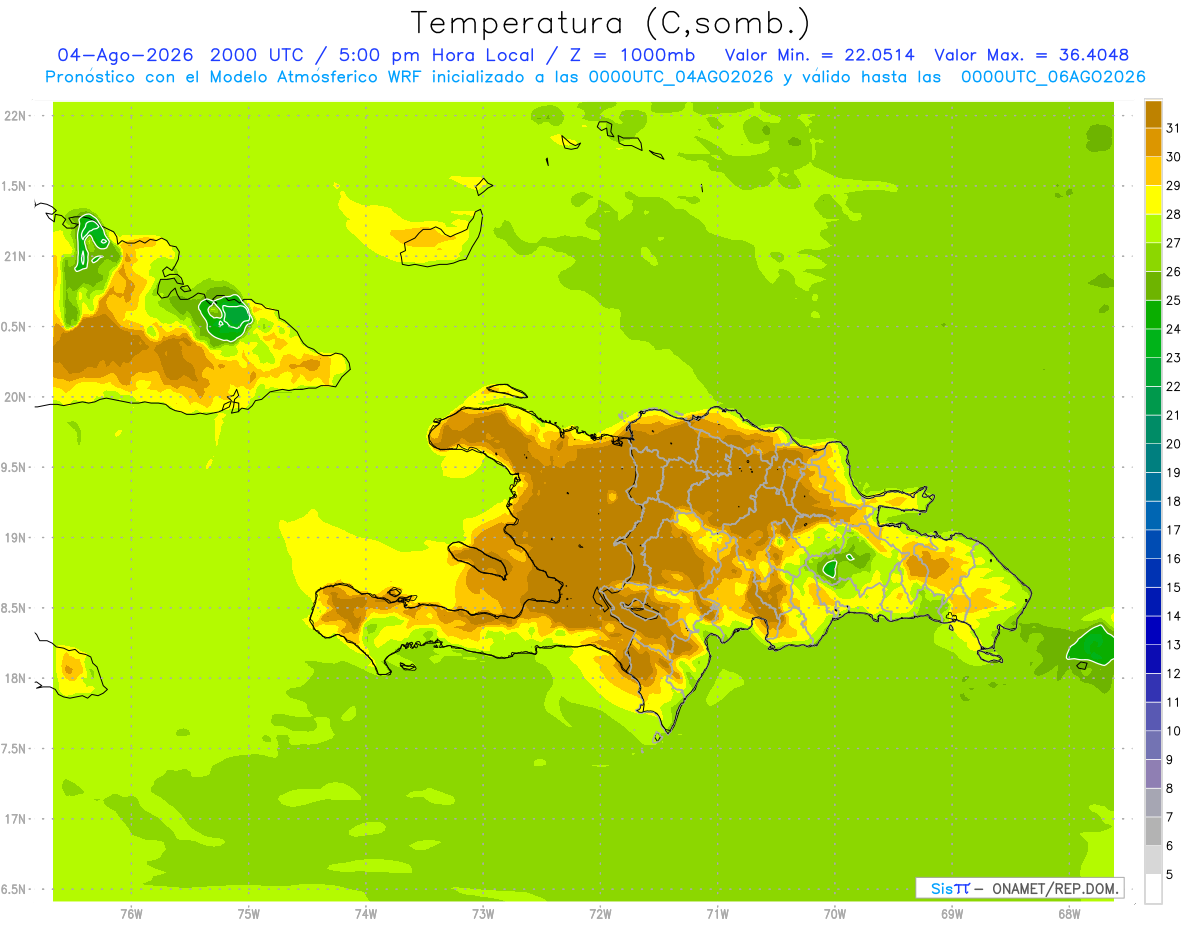Click the green patch east of Hispaniola near 68W
The image size is (1200, 927).
point(1092,646)
